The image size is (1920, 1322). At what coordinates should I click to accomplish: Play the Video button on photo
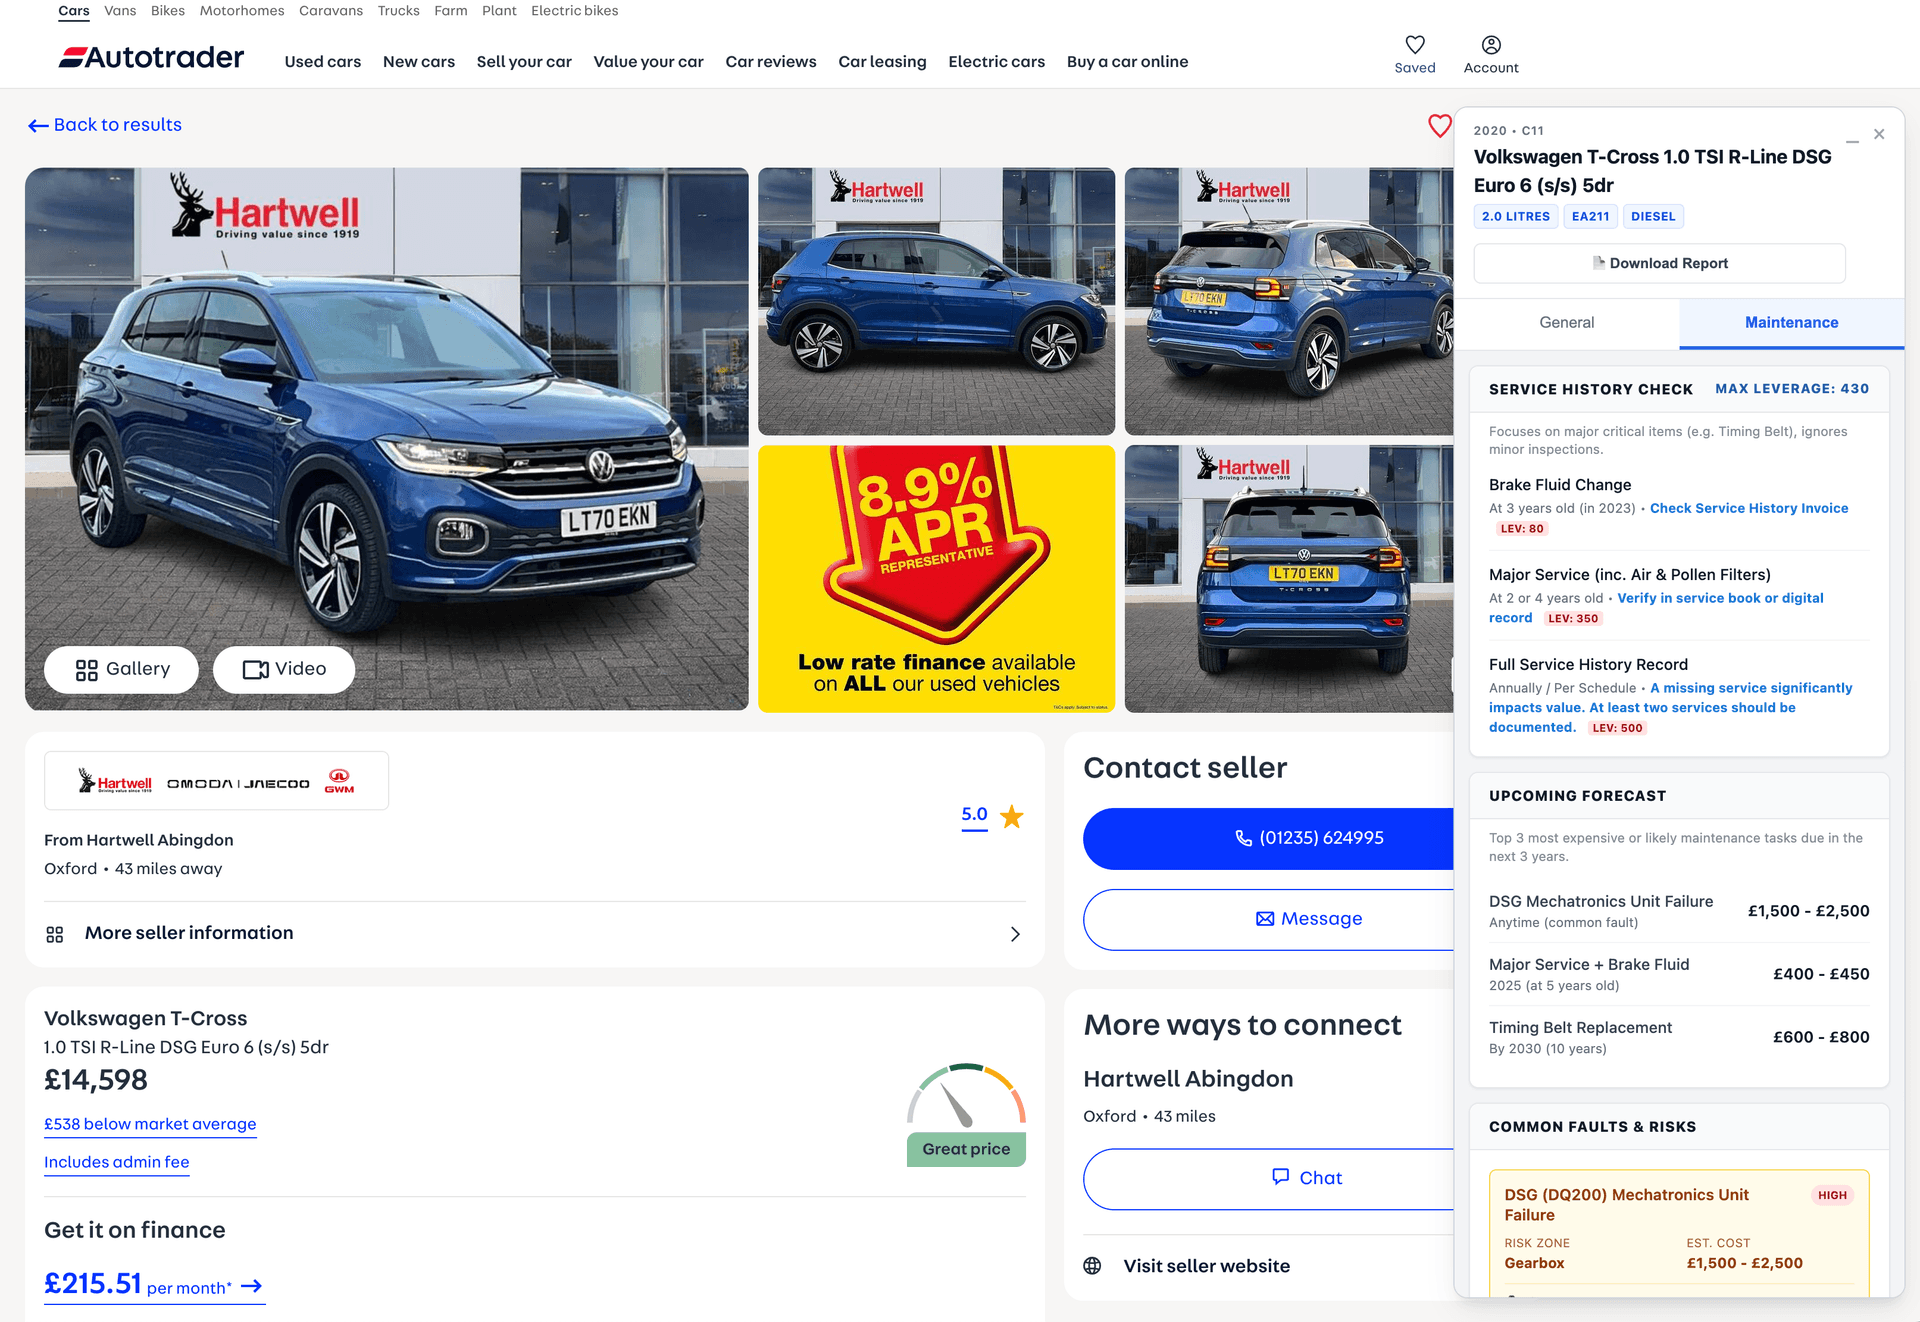click(x=284, y=669)
